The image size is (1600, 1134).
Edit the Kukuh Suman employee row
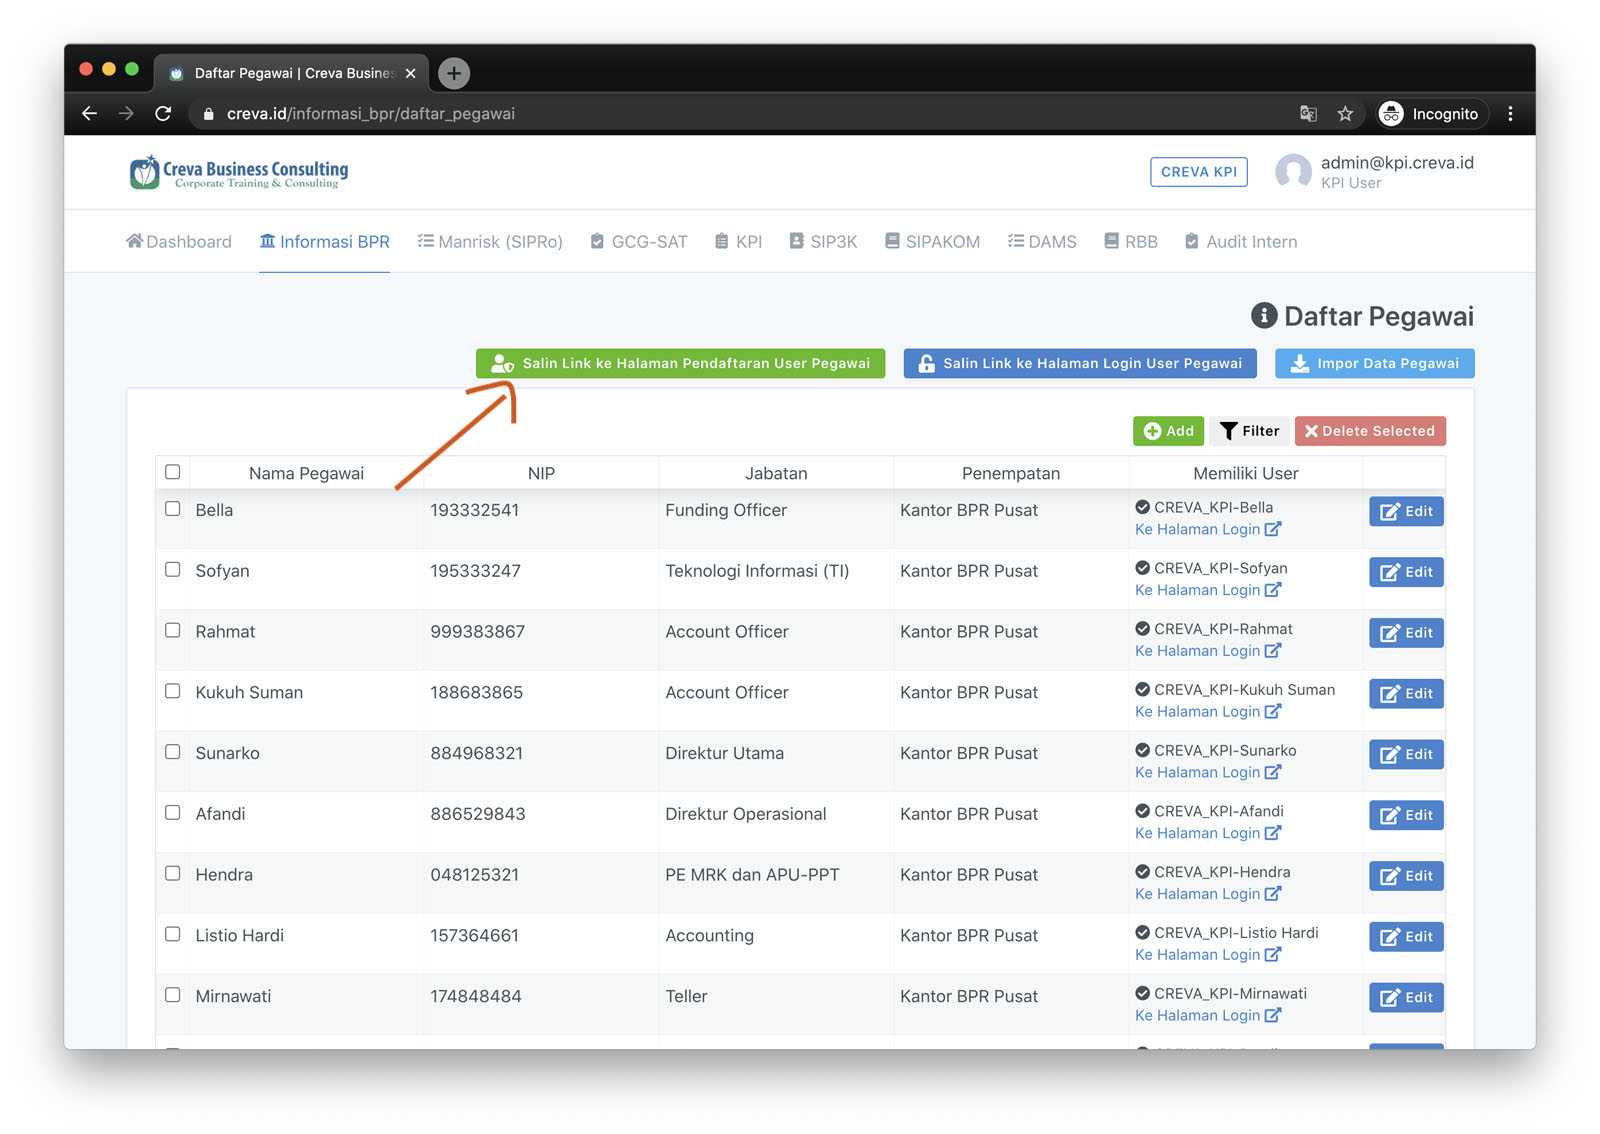[x=1406, y=694]
